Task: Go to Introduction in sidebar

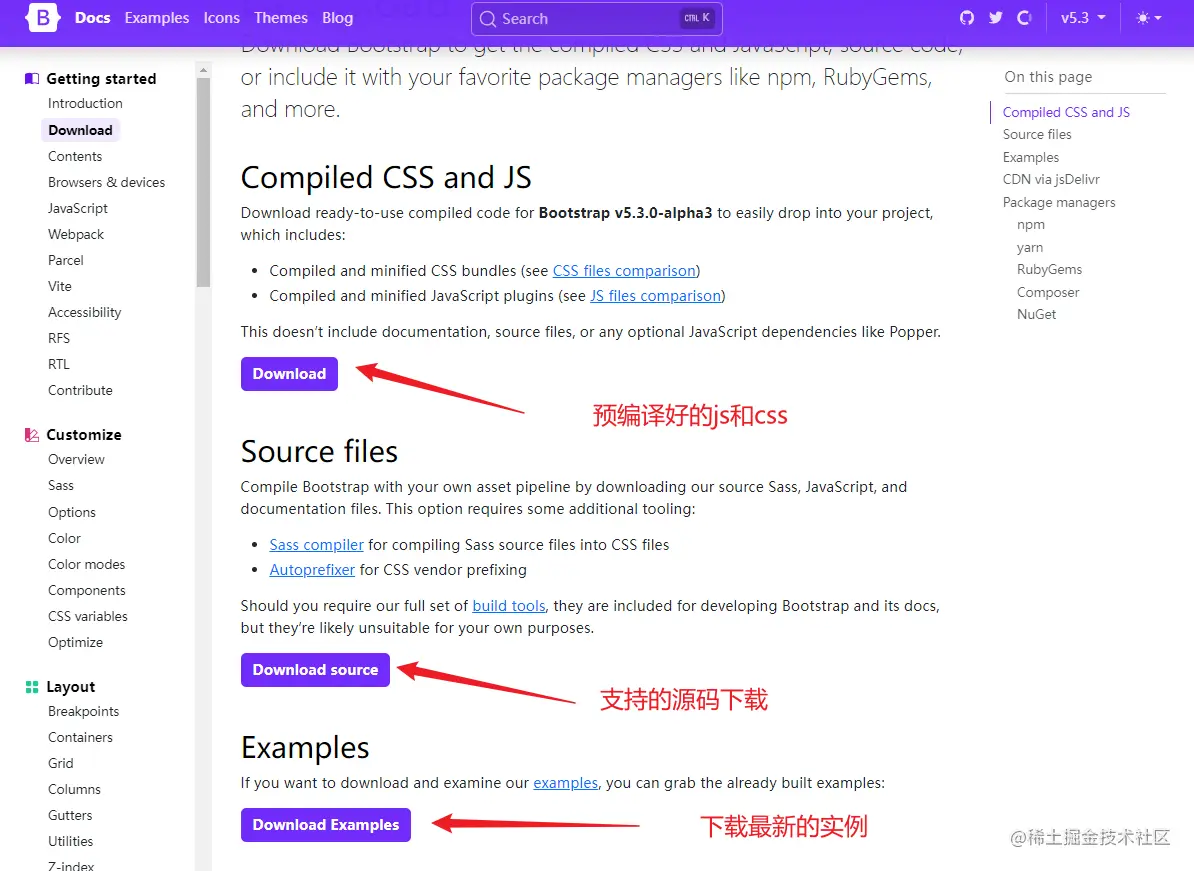Action: (x=85, y=104)
